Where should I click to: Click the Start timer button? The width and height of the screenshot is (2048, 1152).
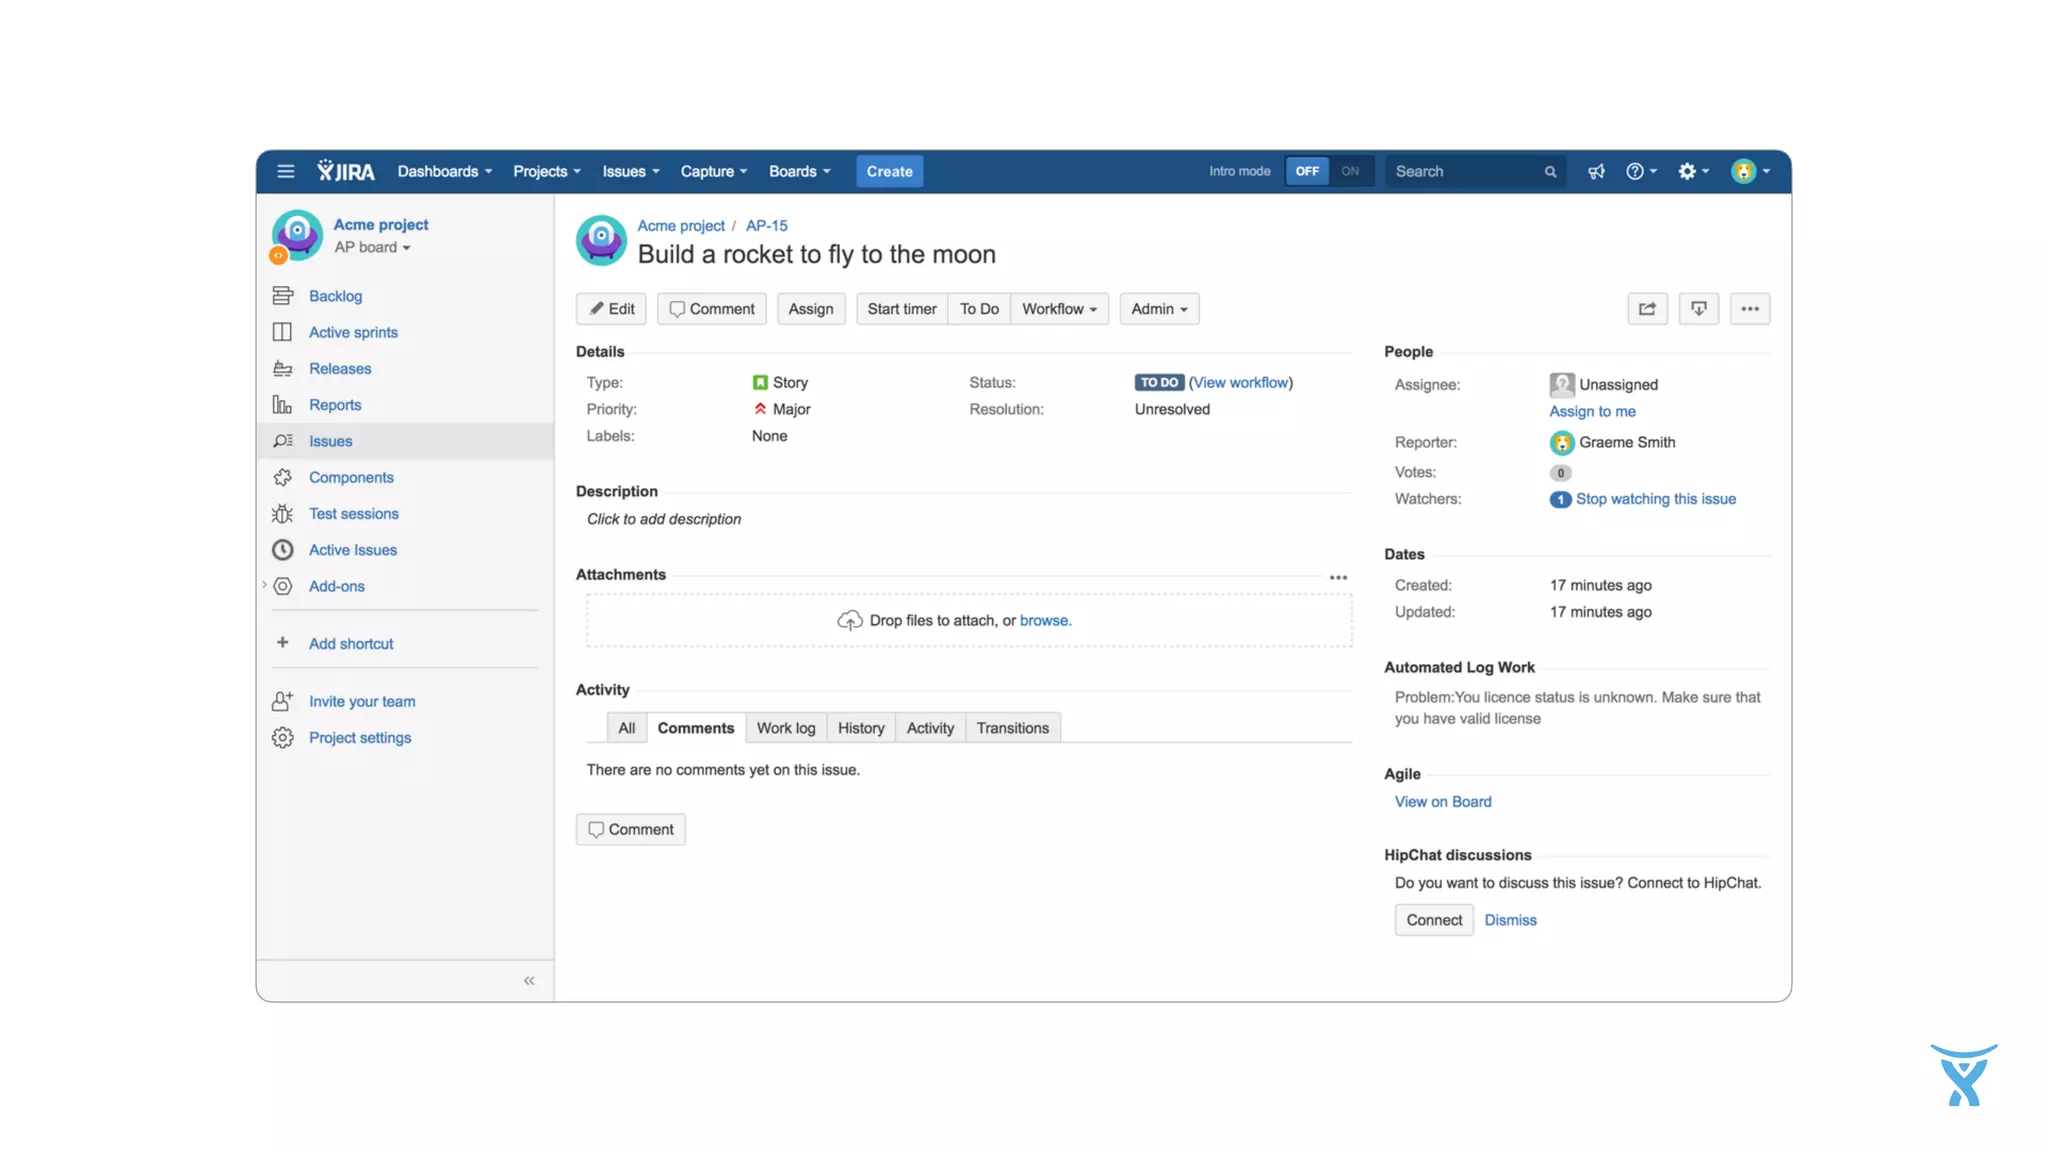coord(901,309)
